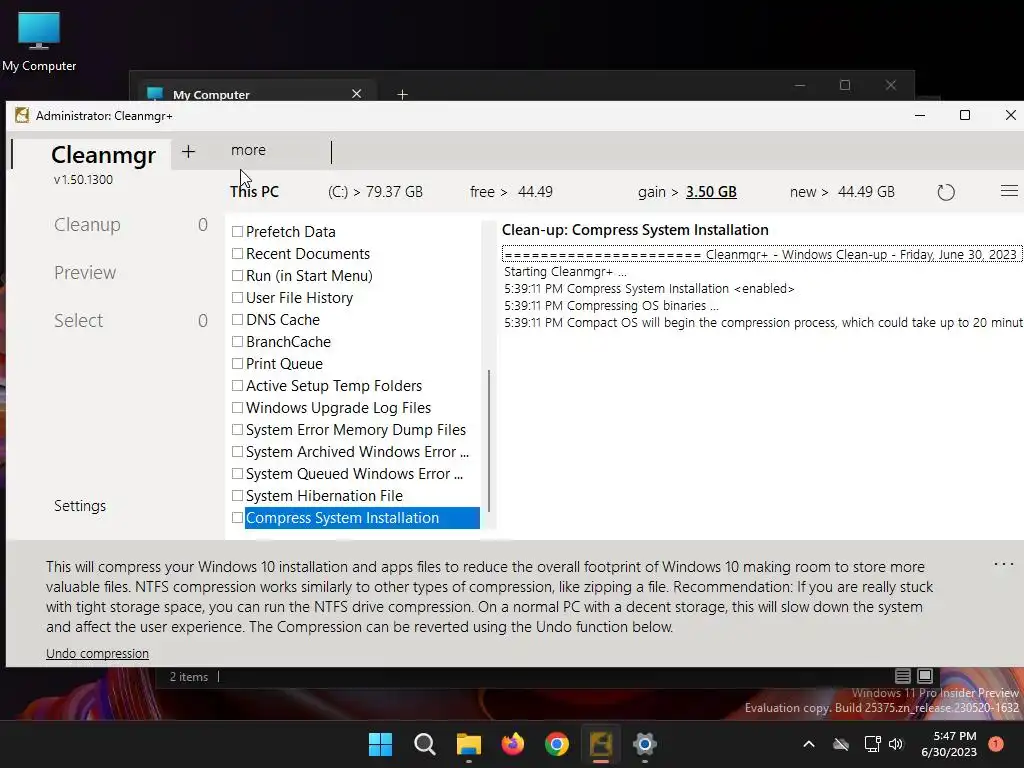Check the Prefetch Data checkbox

(238, 232)
